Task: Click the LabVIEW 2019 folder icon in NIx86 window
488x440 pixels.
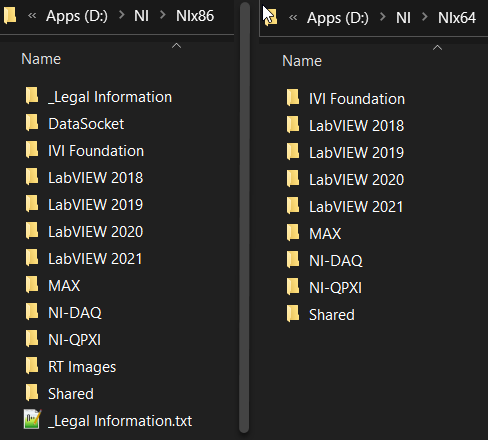Action: coord(32,204)
